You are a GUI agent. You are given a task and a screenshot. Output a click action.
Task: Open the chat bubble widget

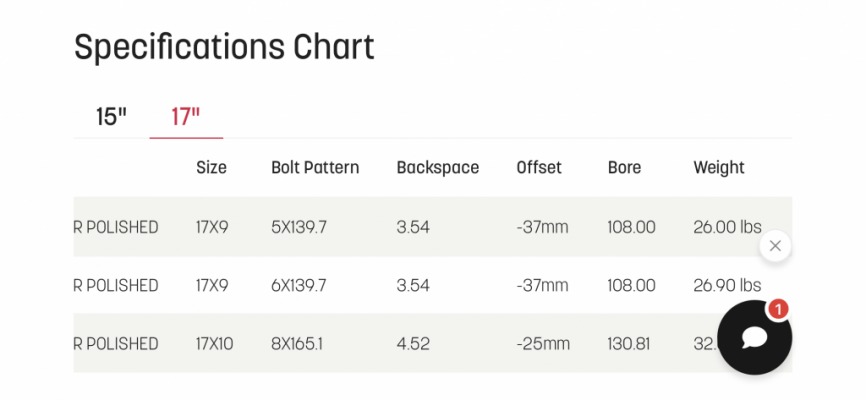[754, 338]
